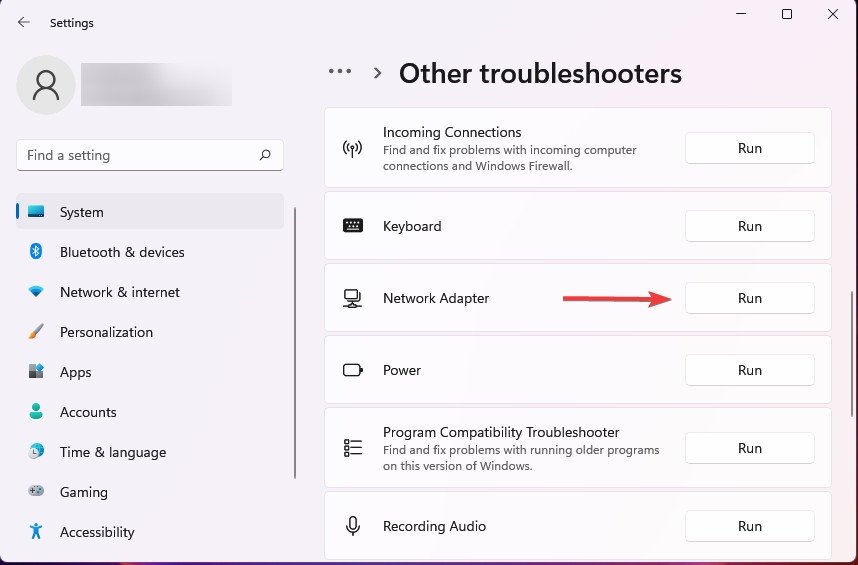Click the user profile avatar icon
Image resolution: width=858 pixels, height=565 pixels.
coord(46,85)
